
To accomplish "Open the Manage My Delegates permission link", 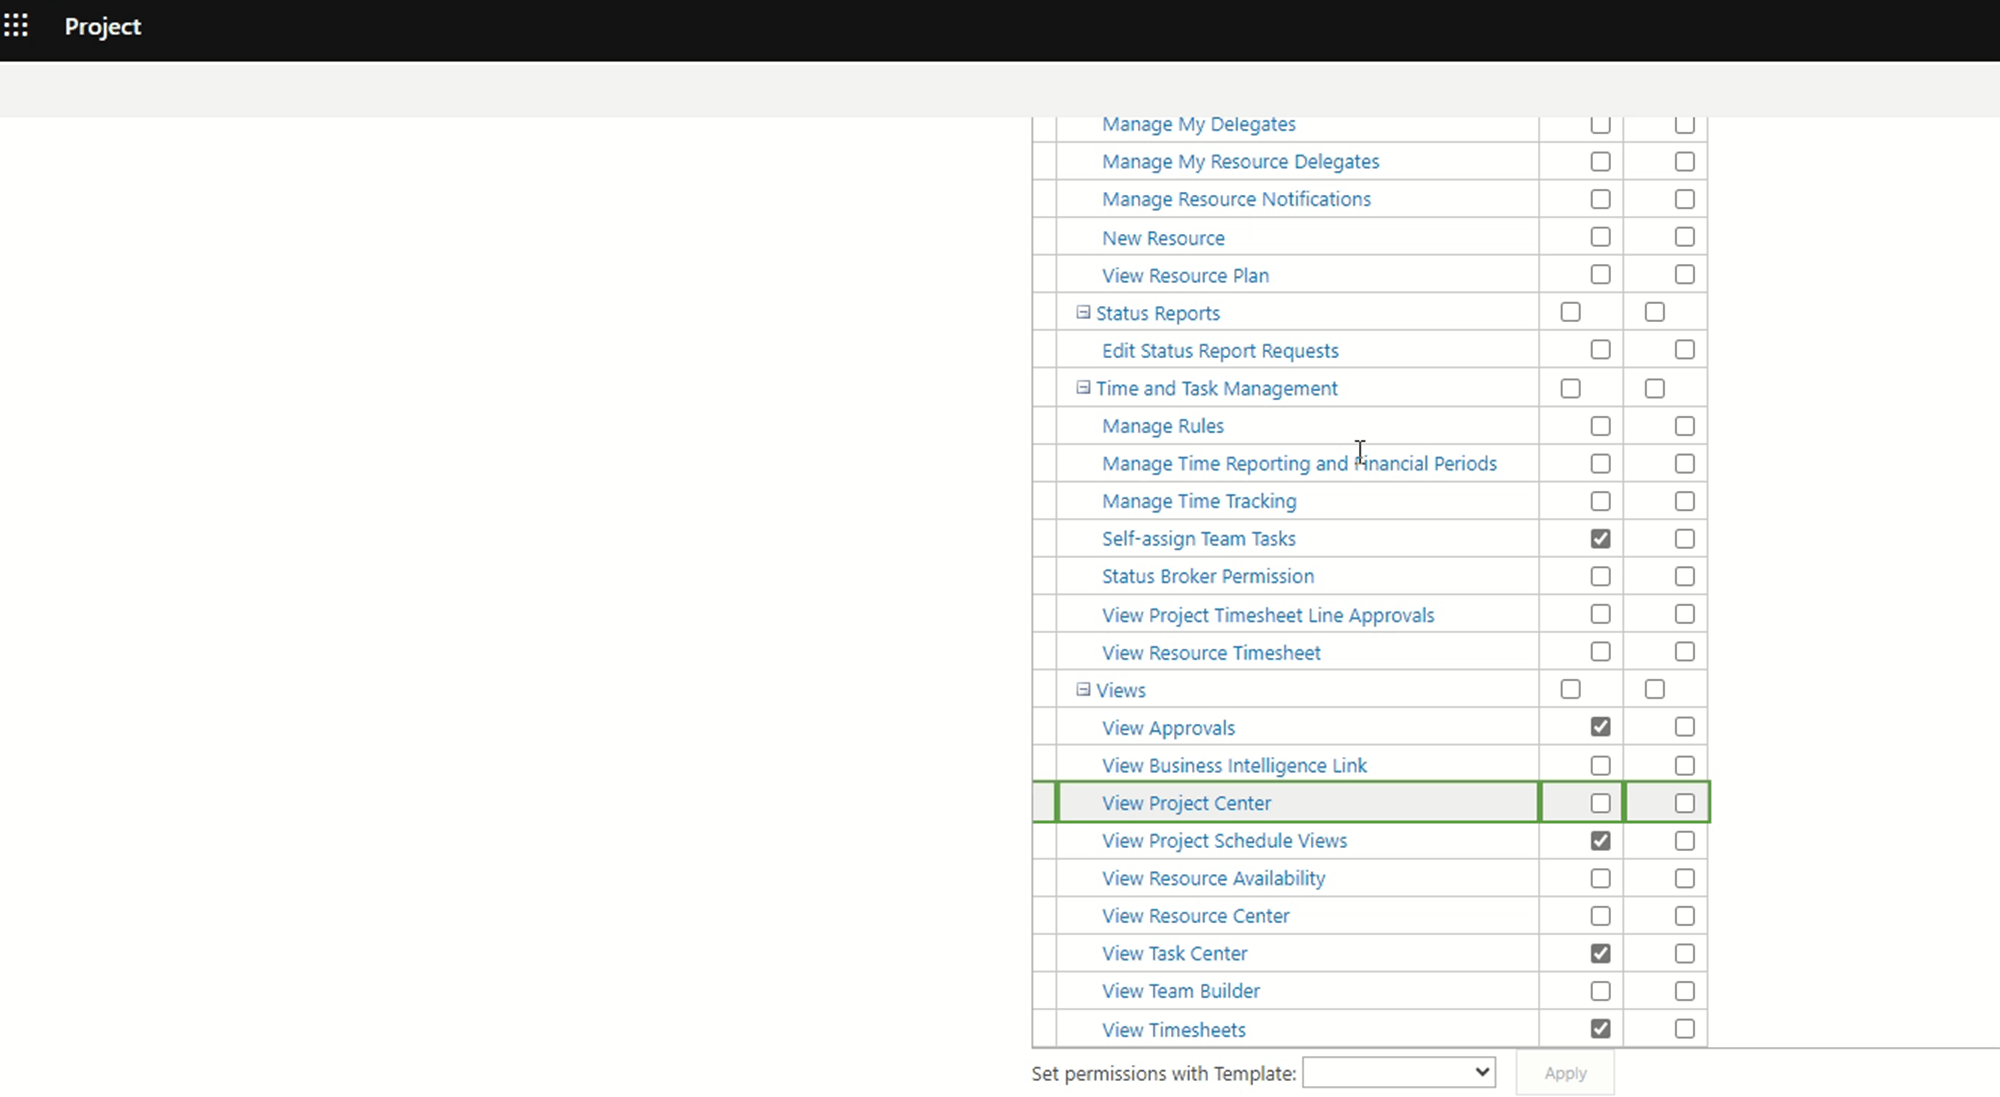I will tap(1198, 124).
